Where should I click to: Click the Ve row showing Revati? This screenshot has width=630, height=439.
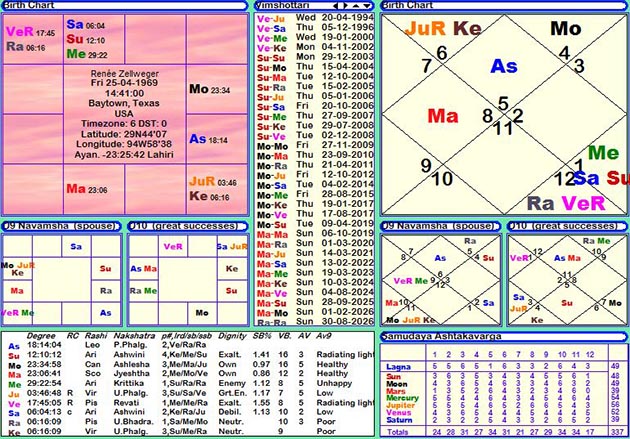tap(191, 403)
